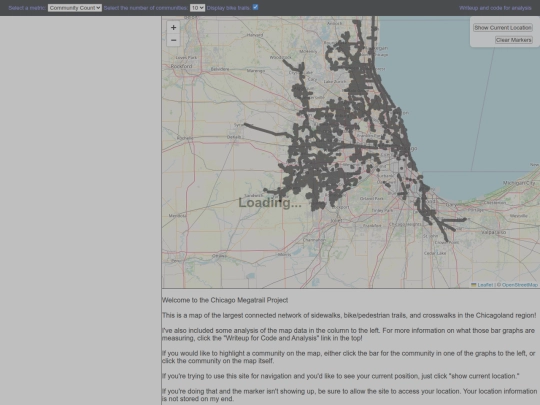Click the Joliet label on map

[x=336, y=220]
